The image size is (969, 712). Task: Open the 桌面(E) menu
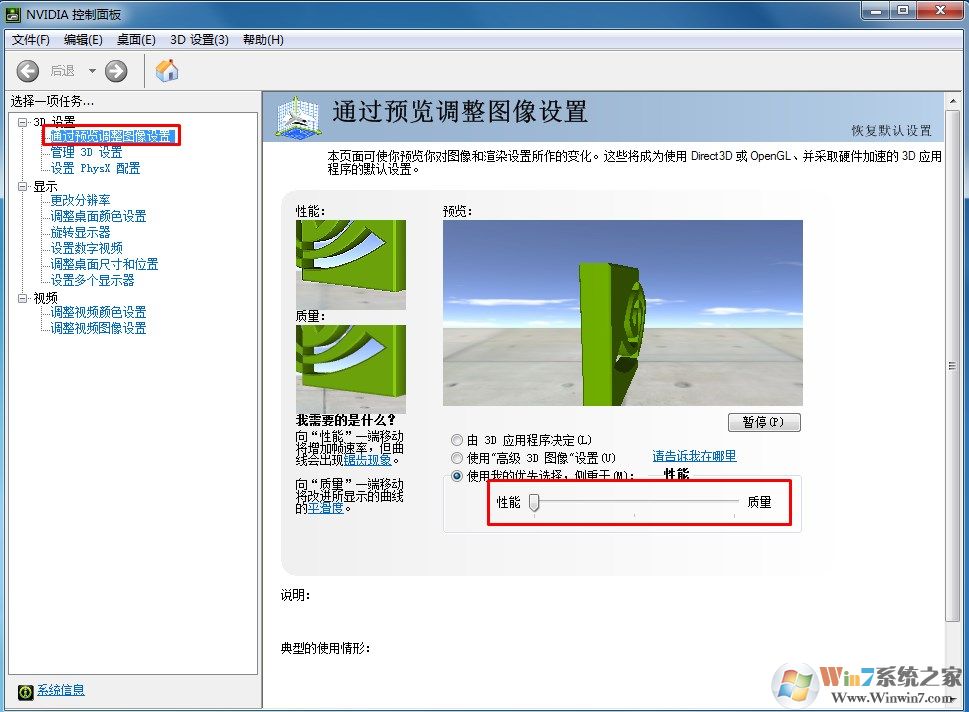point(136,40)
